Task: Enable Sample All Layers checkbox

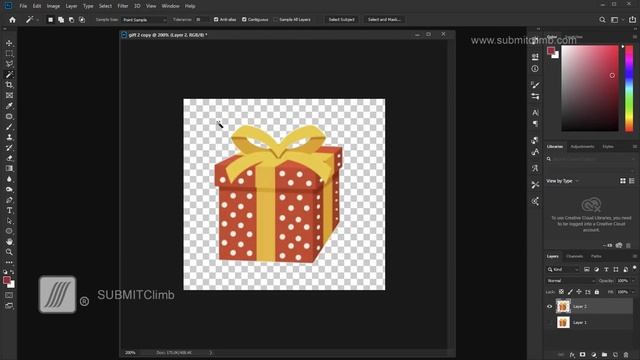Action: click(x=276, y=20)
